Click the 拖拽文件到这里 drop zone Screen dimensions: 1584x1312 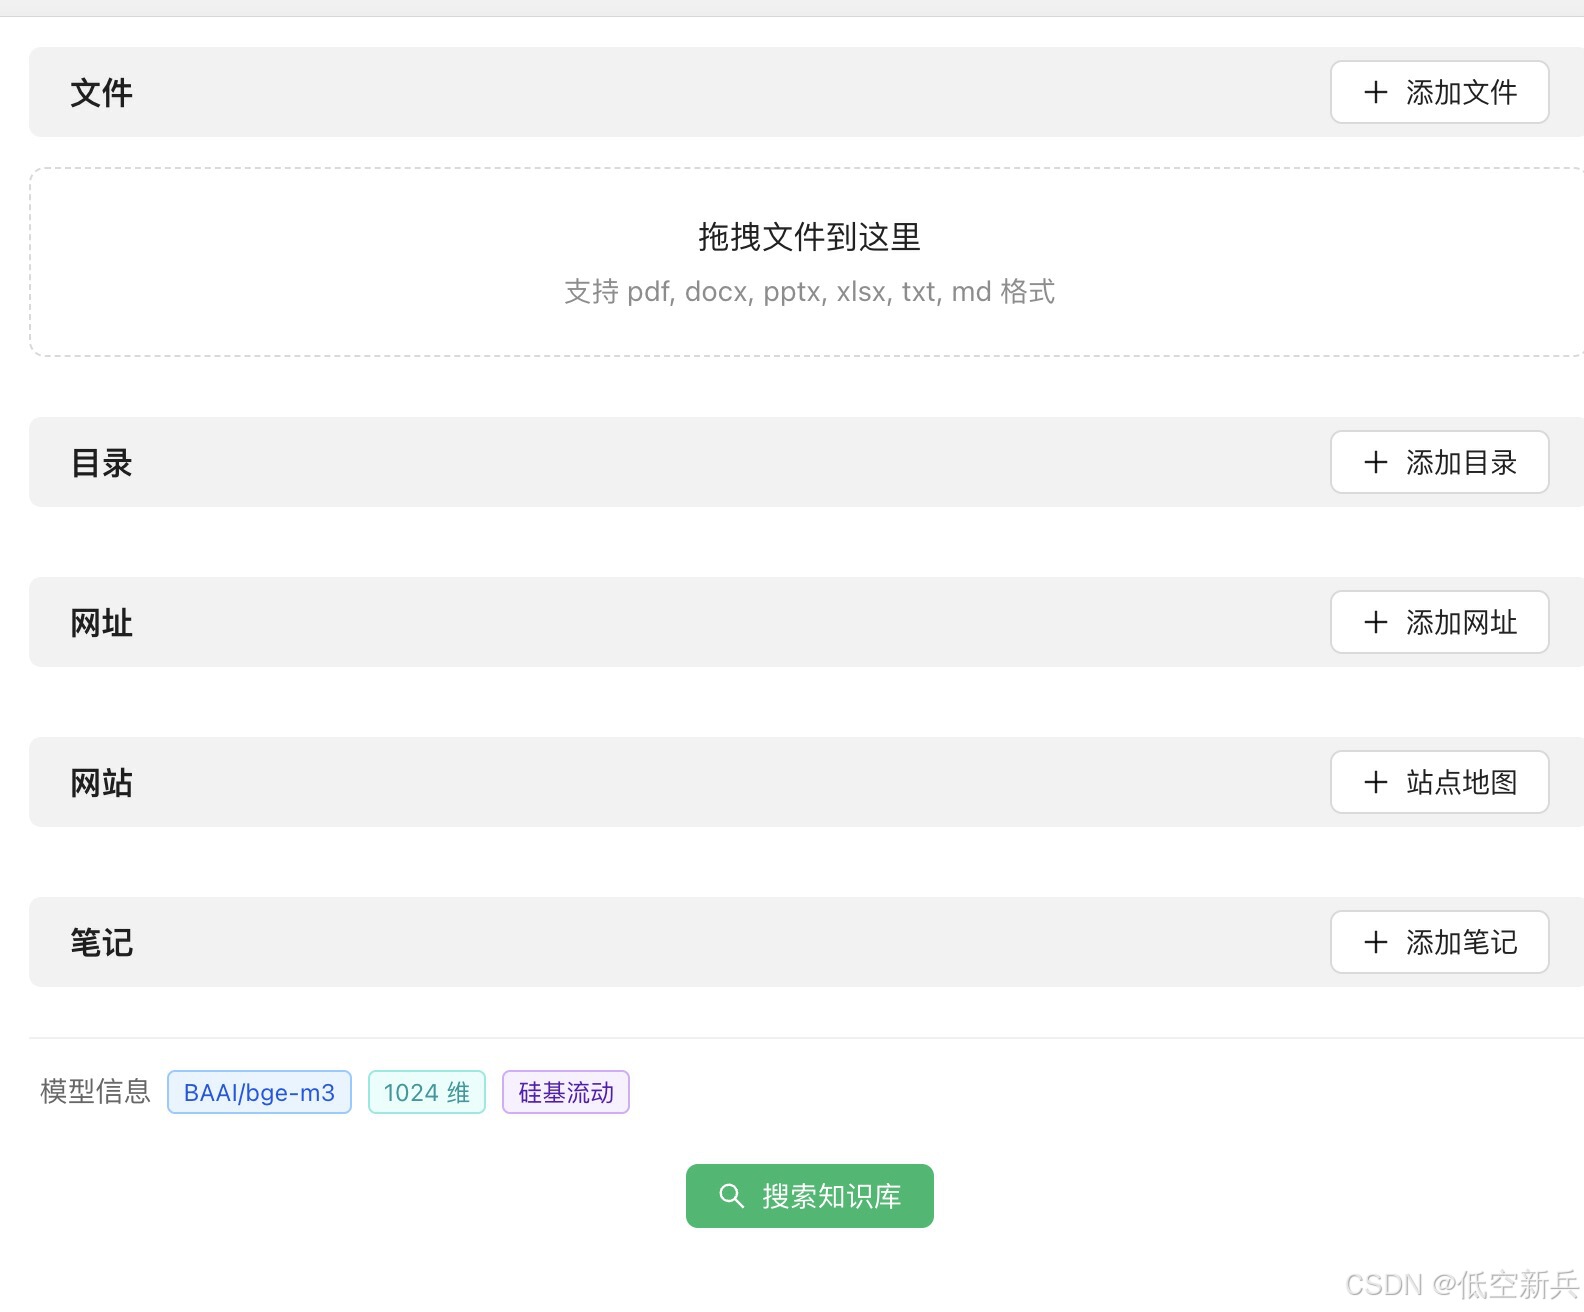click(x=807, y=262)
